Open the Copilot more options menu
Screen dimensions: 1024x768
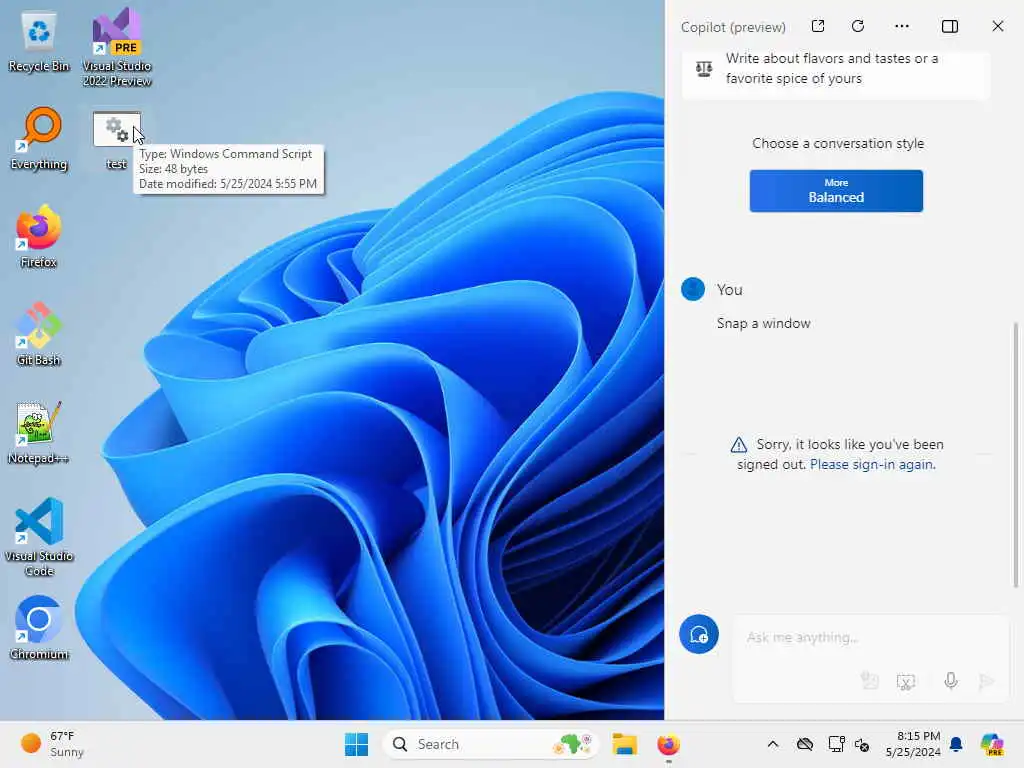tap(902, 26)
